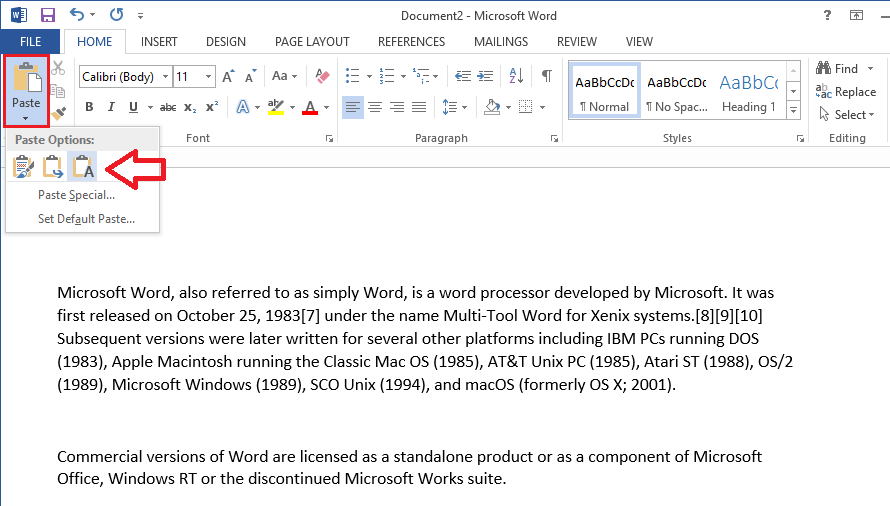
Task: Click the Replace button in Editing
Action: 846,92
